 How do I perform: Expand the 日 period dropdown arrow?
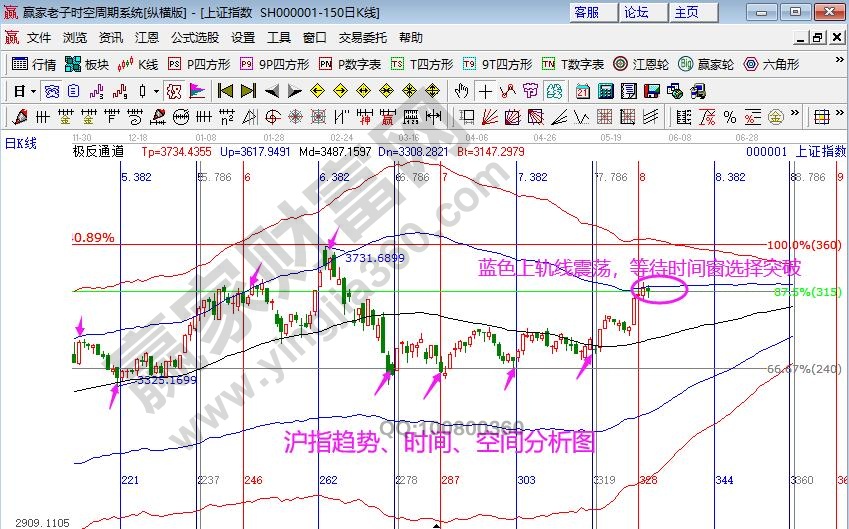point(33,91)
